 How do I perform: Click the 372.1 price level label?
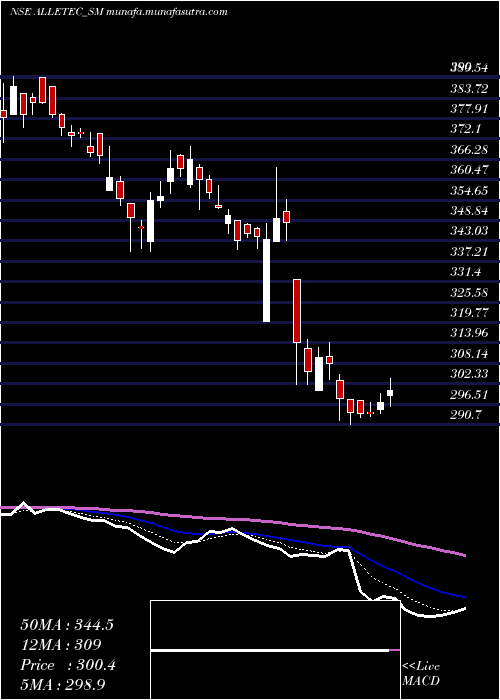coord(465,129)
